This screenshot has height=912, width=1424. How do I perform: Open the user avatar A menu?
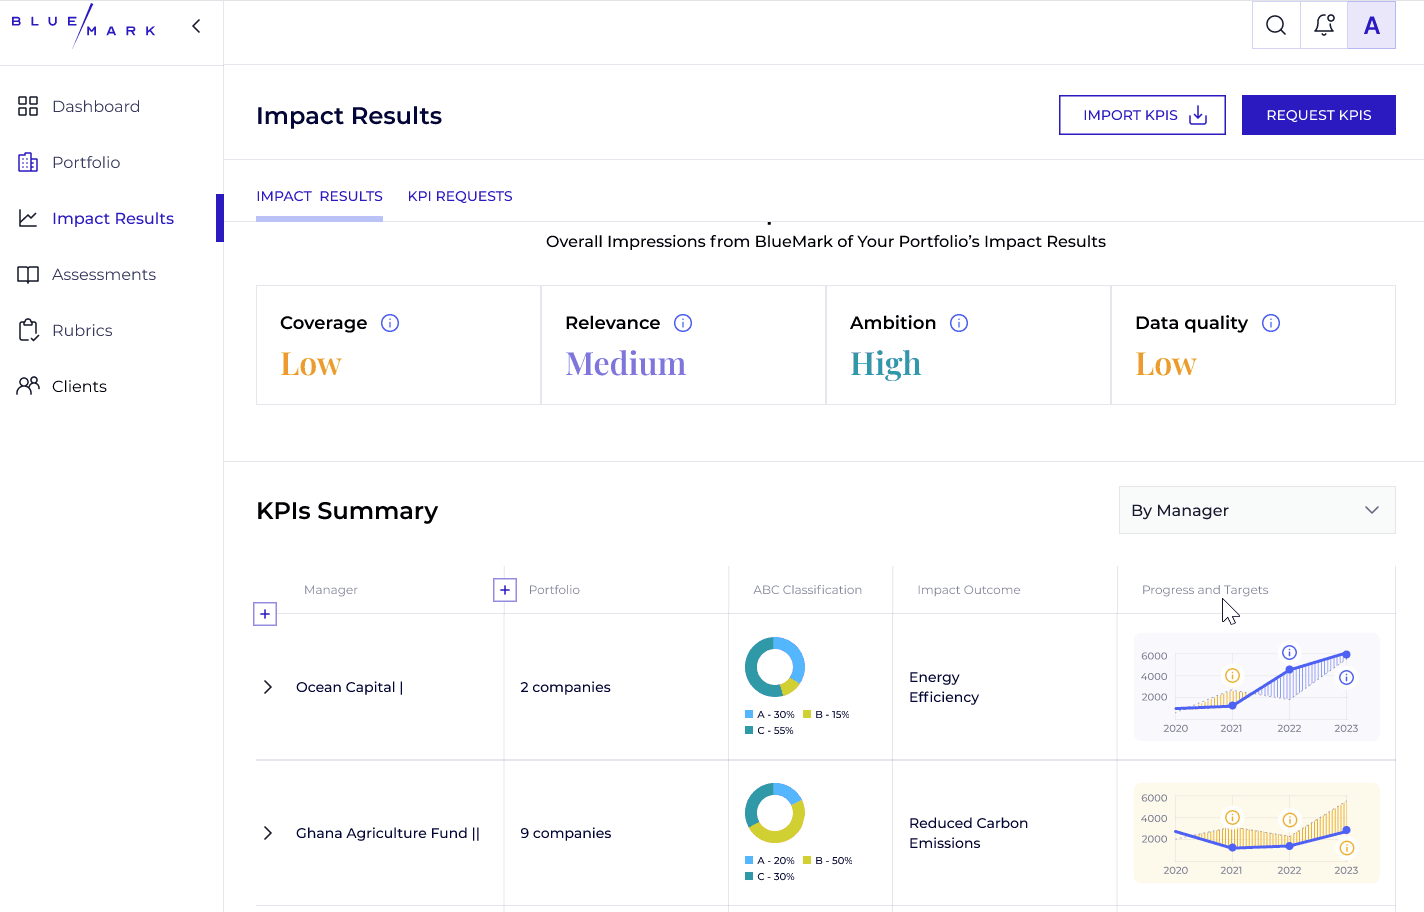pos(1371,25)
